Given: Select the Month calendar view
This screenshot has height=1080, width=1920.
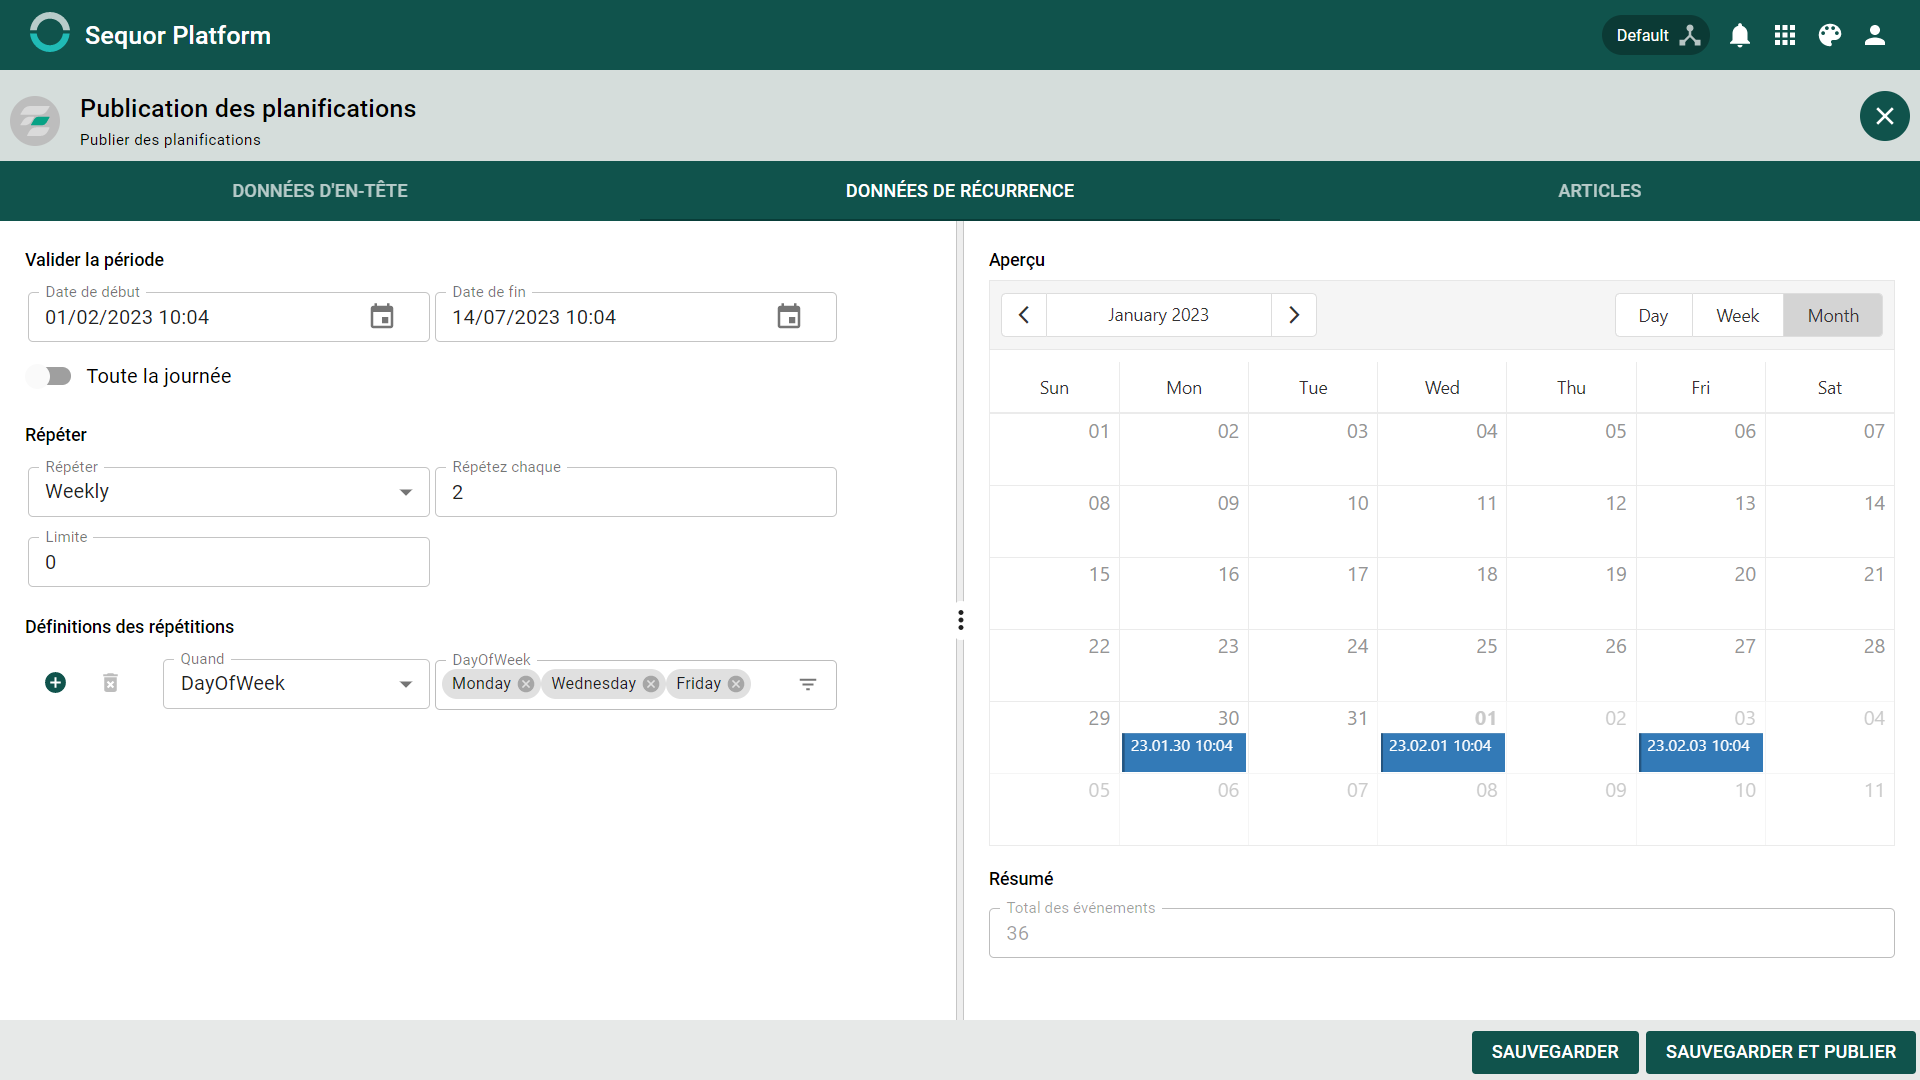Looking at the screenshot, I should point(1833,315).
